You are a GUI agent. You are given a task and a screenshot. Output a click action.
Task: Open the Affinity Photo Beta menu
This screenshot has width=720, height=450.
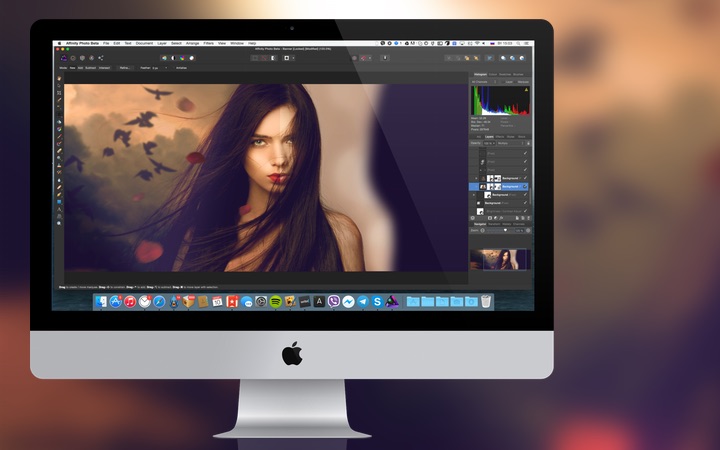83,43
